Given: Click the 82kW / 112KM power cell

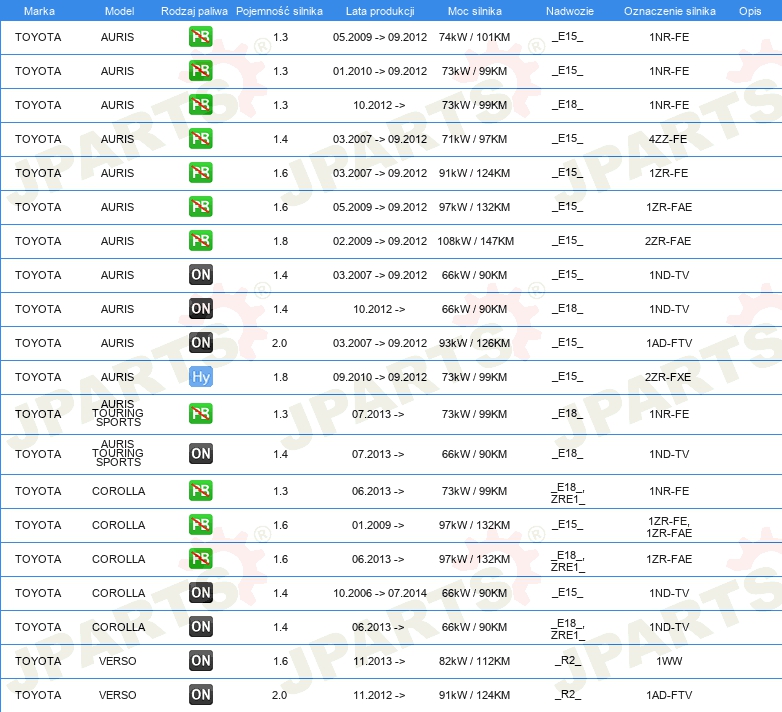Looking at the screenshot, I should coord(474,661).
